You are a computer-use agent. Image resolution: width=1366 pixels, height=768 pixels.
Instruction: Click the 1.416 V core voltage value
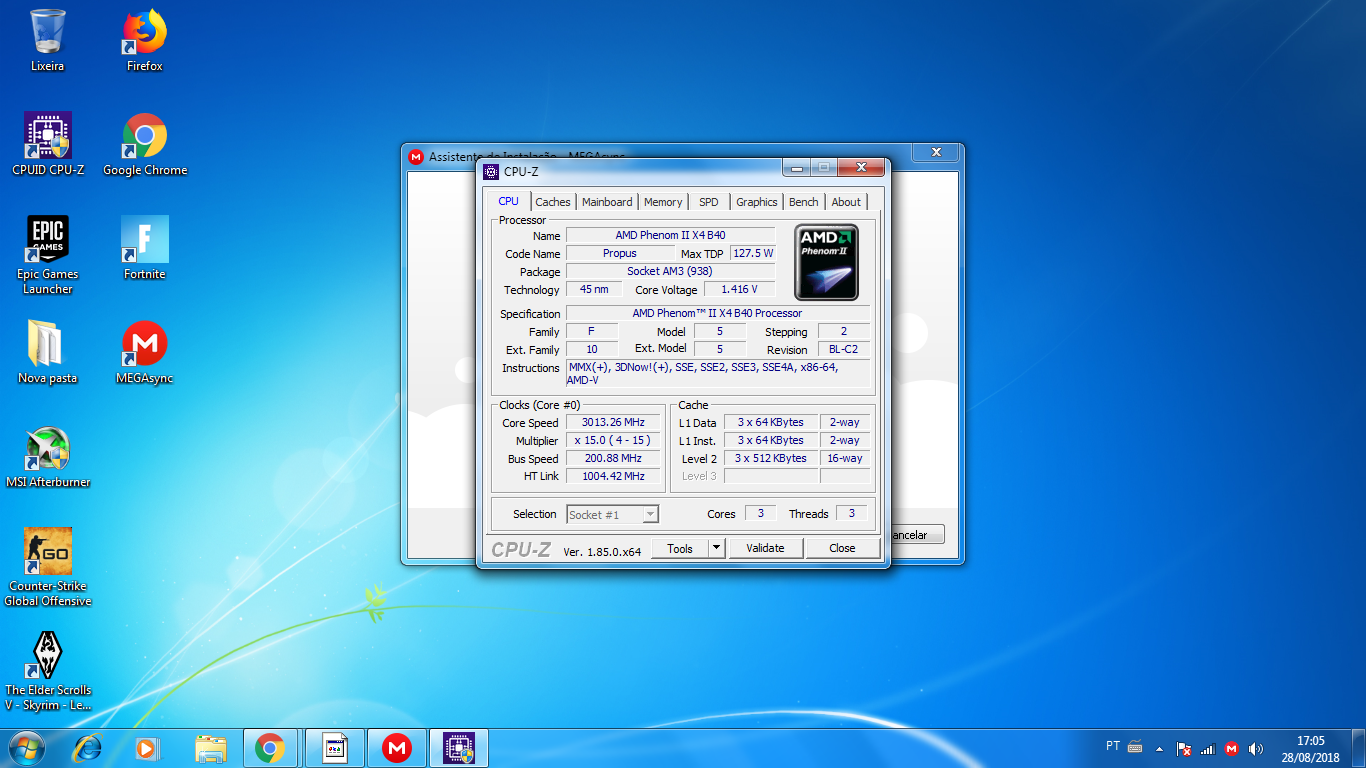(739, 289)
